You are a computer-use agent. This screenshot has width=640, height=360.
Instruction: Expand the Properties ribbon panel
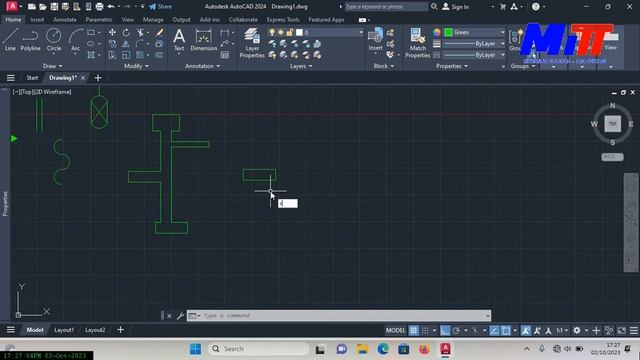[452, 66]
